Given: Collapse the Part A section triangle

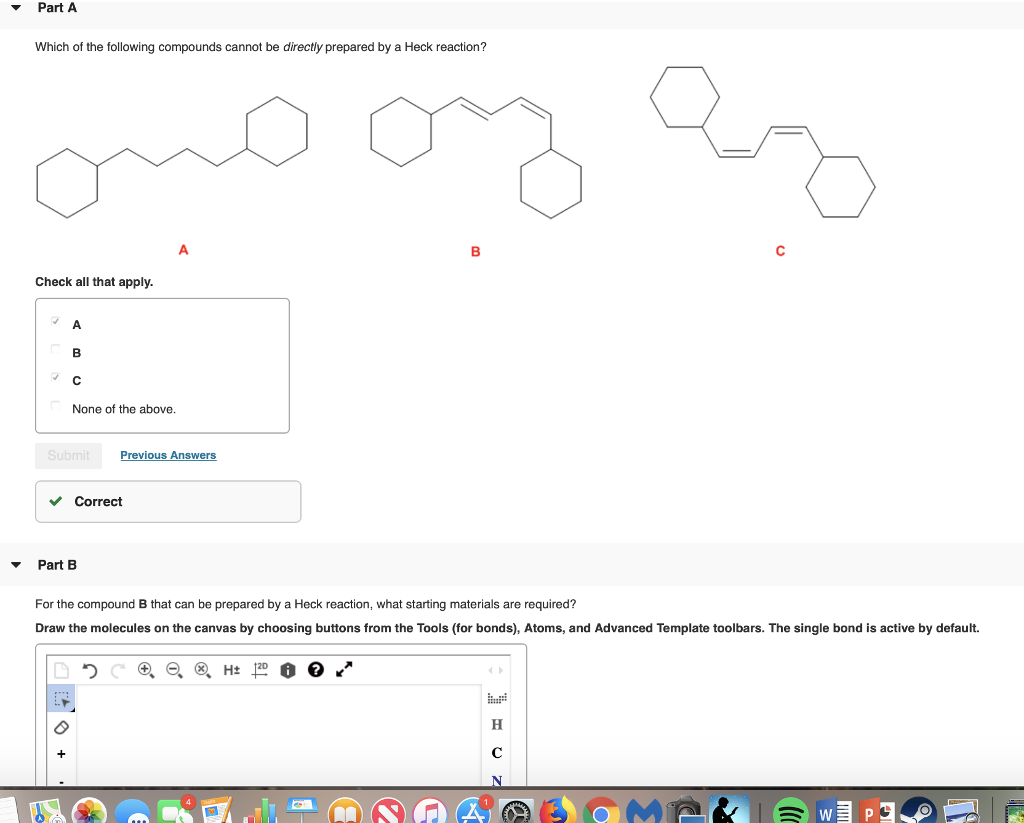Looking at the screenshot, I should [x=16, y=8].
